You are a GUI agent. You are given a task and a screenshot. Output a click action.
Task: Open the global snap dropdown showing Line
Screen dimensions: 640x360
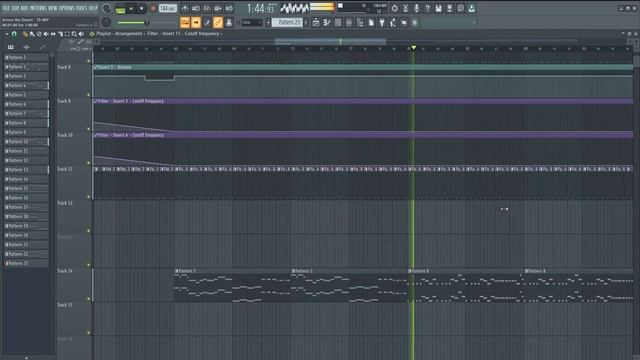point(252,22)
